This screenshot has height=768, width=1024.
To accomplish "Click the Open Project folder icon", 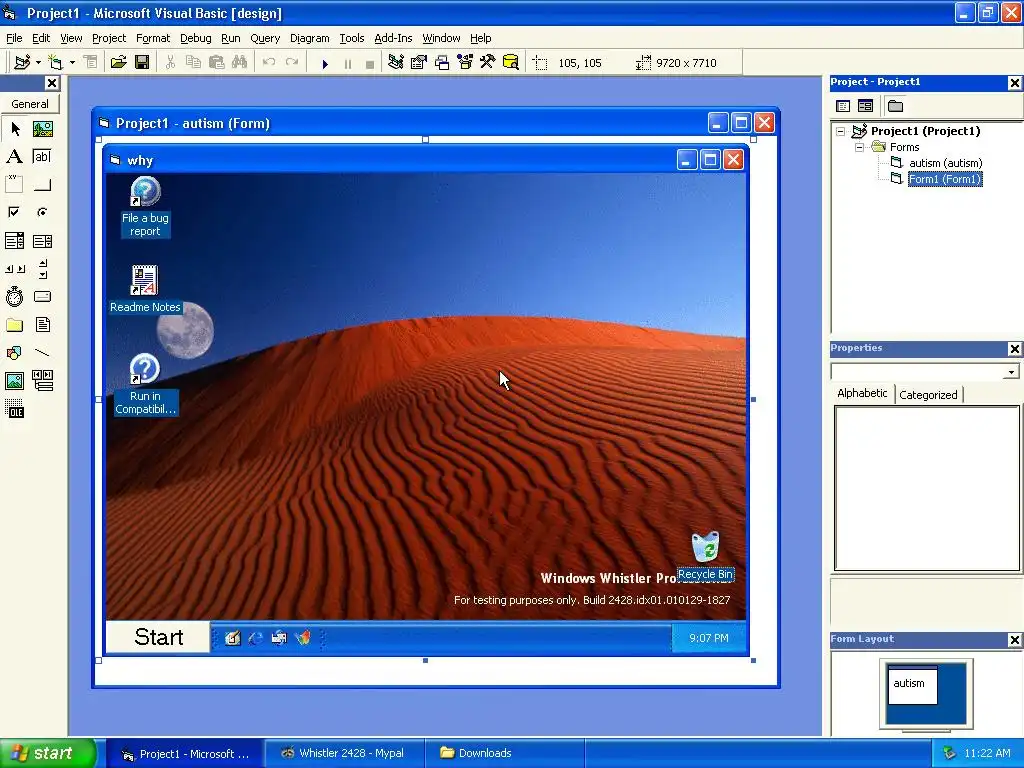I will (118, 63).
